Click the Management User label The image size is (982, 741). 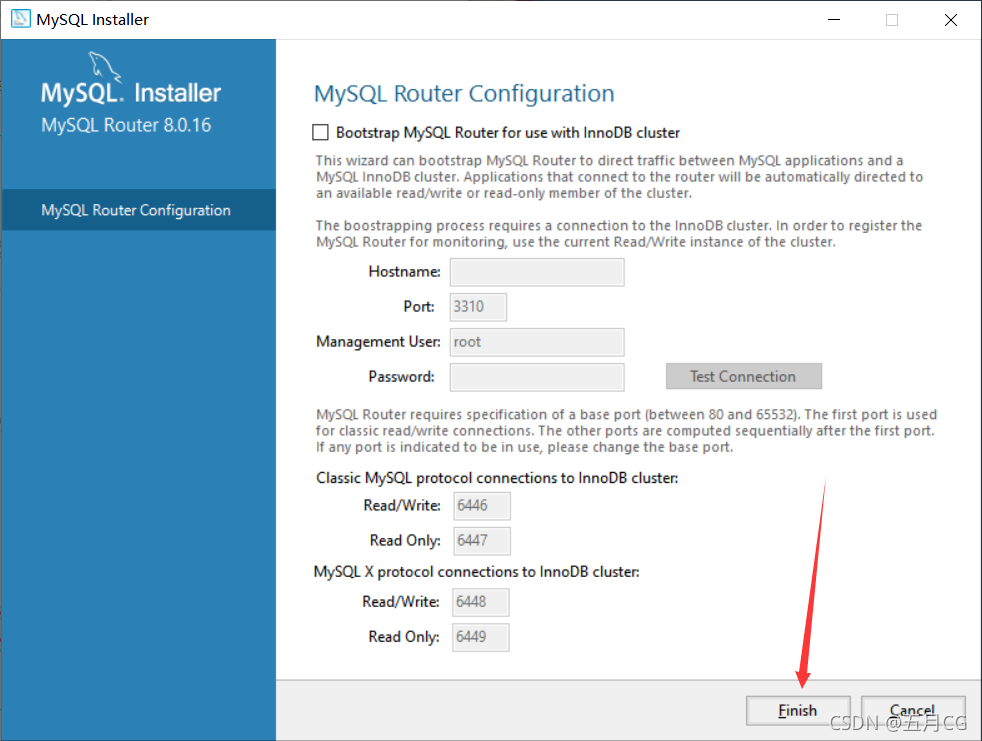378,341
